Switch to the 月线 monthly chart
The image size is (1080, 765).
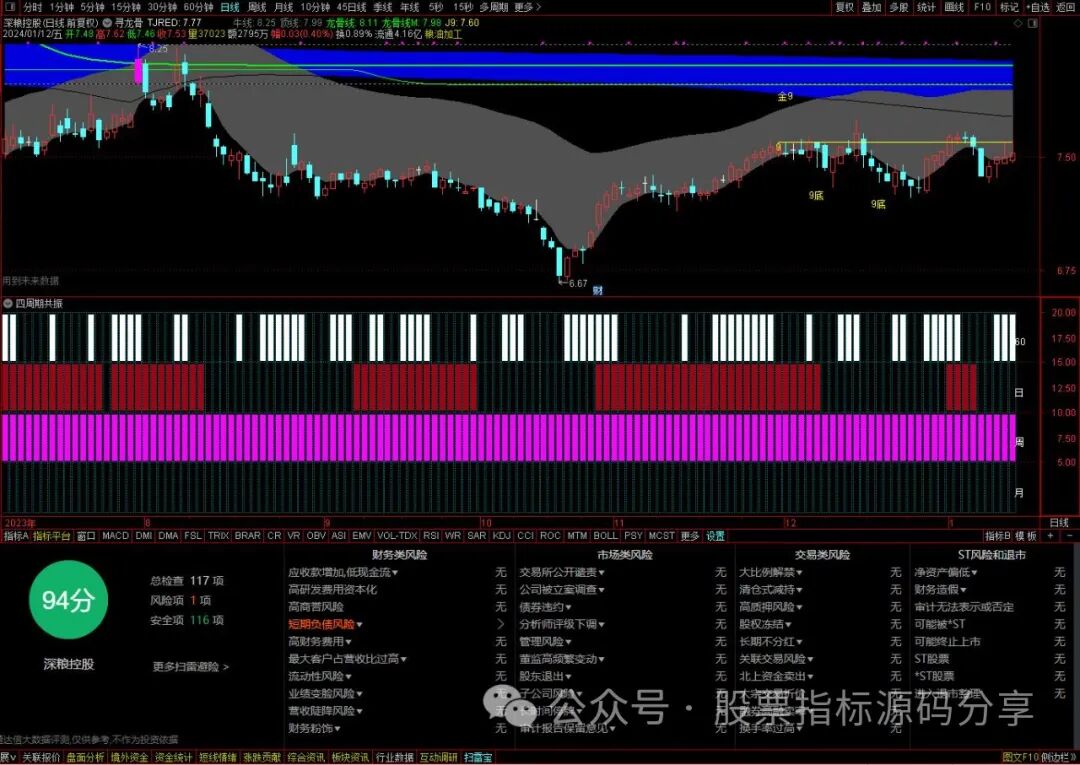click(283, 7)
